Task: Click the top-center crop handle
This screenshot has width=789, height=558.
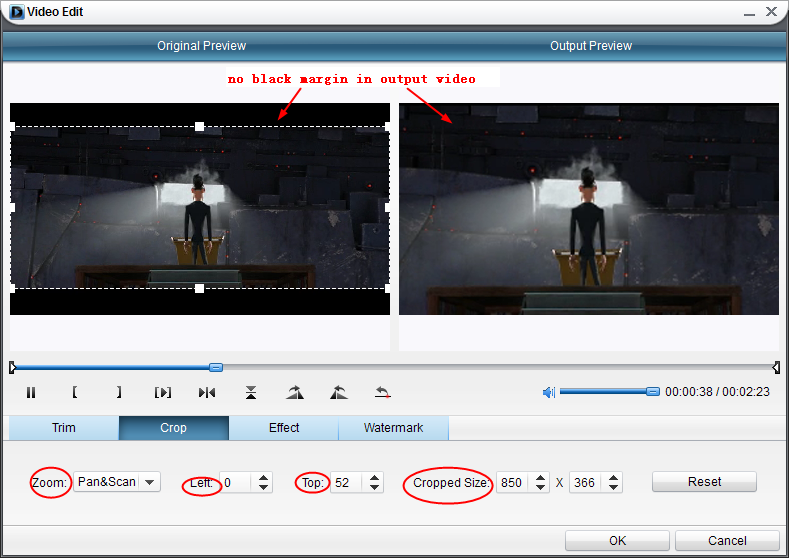Action: (x=200, y=126)
